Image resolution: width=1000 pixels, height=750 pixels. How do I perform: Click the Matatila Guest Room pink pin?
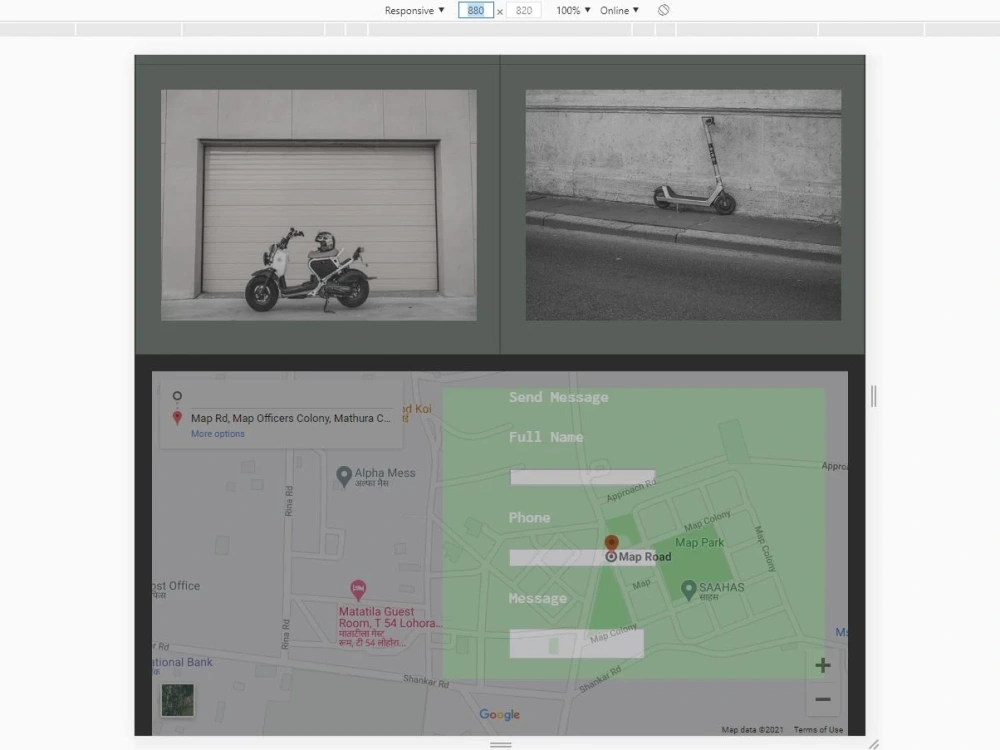coord(358,590)
